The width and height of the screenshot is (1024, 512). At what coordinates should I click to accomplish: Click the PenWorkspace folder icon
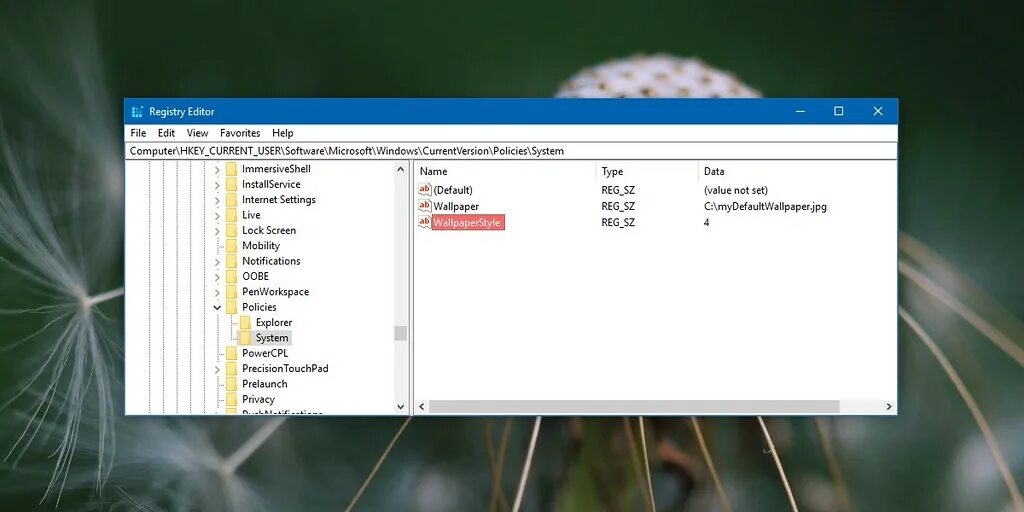click(231, 292)
